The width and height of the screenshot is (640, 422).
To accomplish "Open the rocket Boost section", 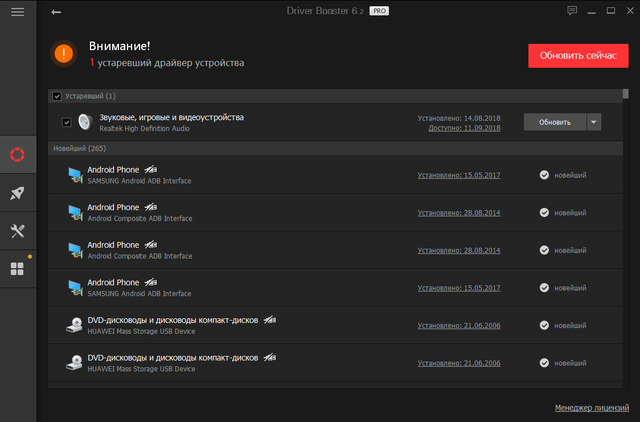I will coord(17,193).
